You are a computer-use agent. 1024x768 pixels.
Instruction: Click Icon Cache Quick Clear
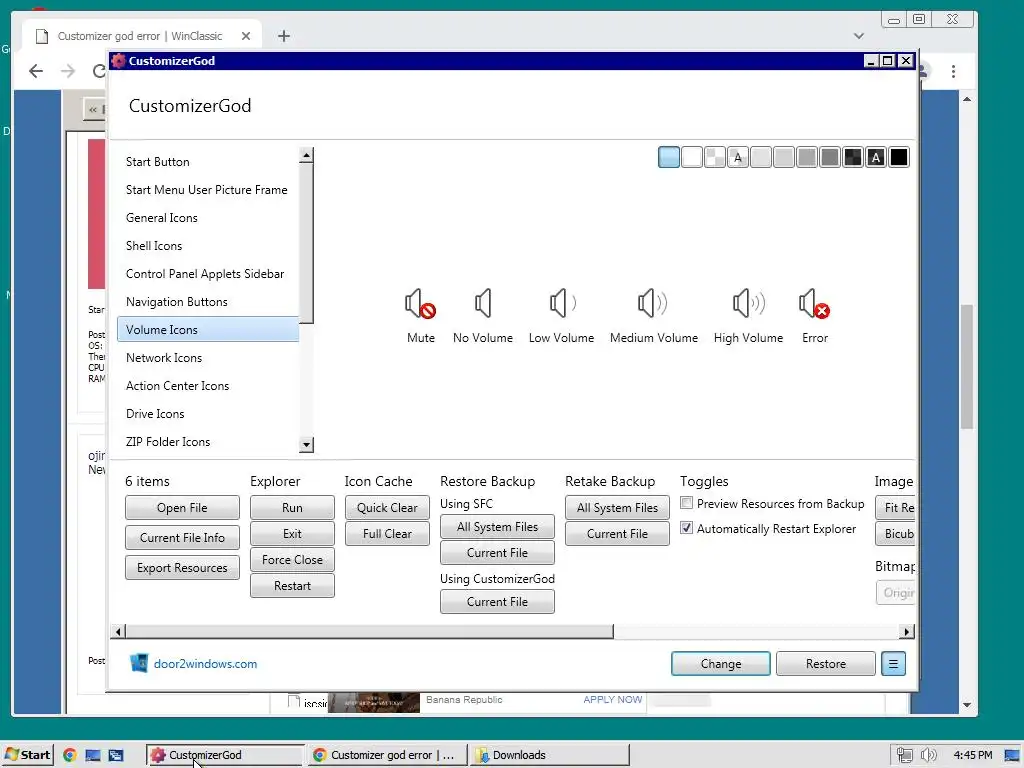pyautogui.click(x=387, y=507)
